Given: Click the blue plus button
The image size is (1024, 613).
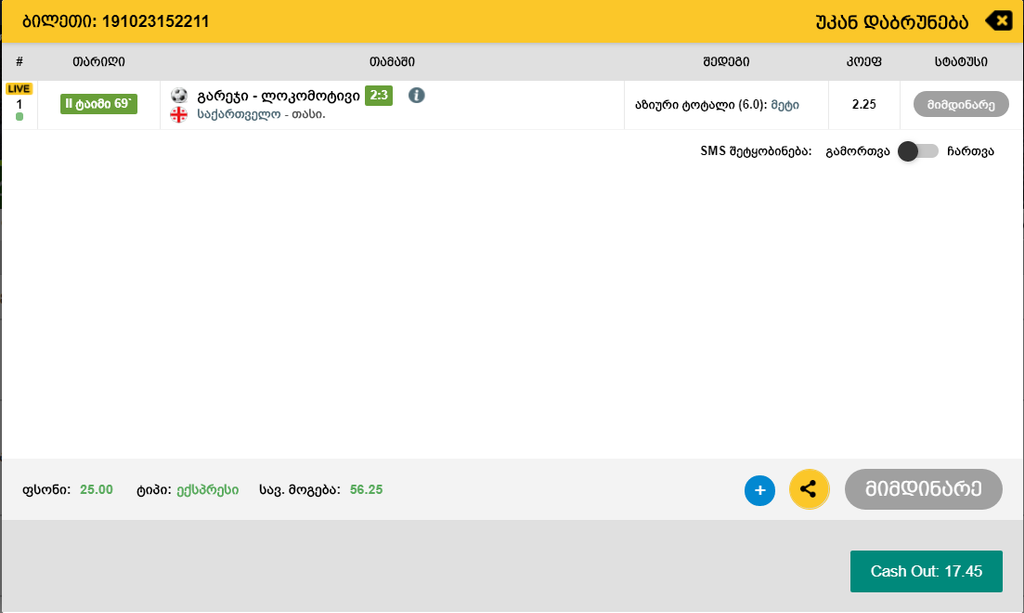Looking at the screenshot, I should (760, 490).
